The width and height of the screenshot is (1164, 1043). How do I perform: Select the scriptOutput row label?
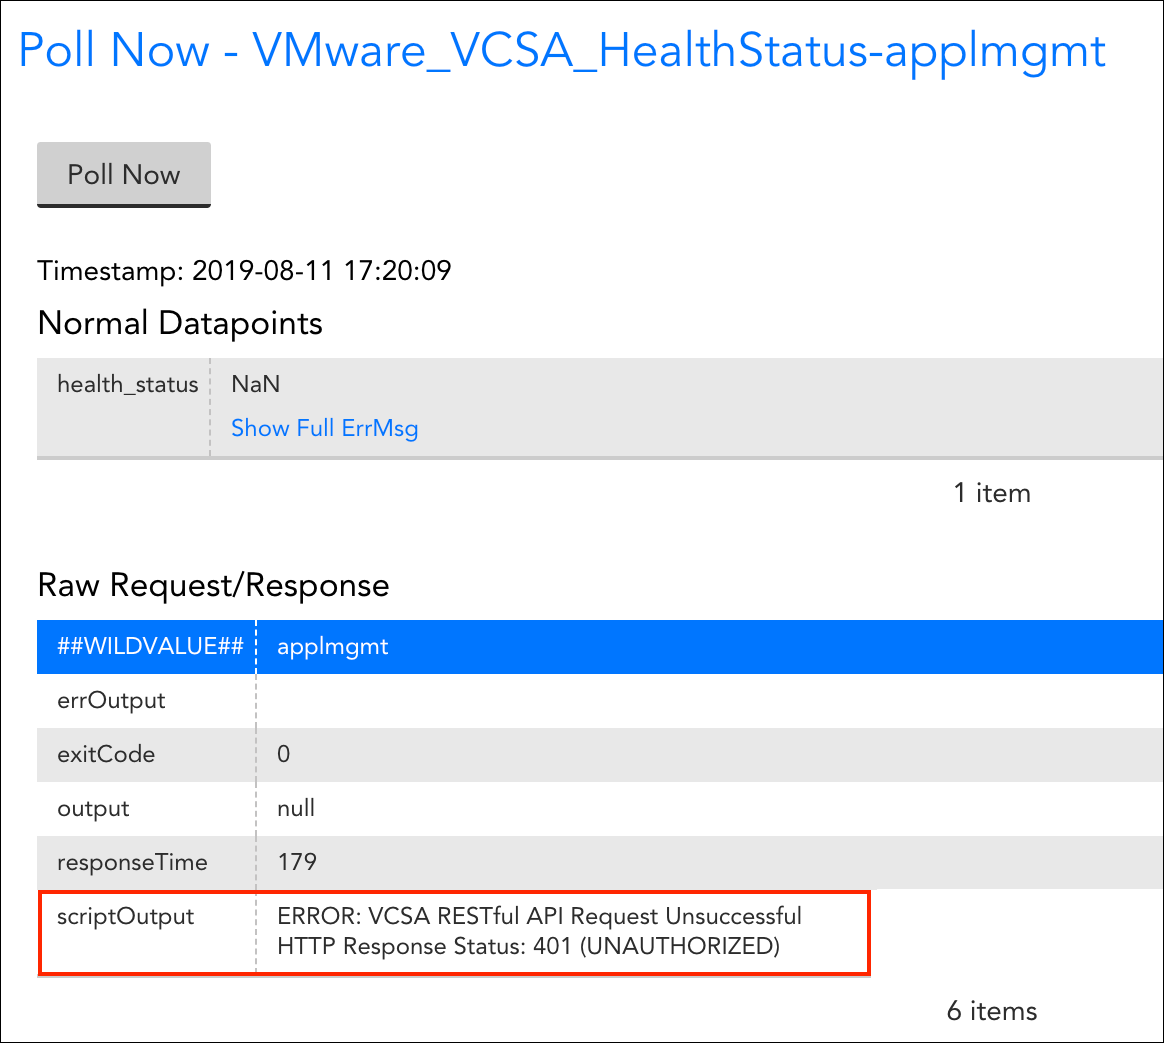tap(125, 918)
